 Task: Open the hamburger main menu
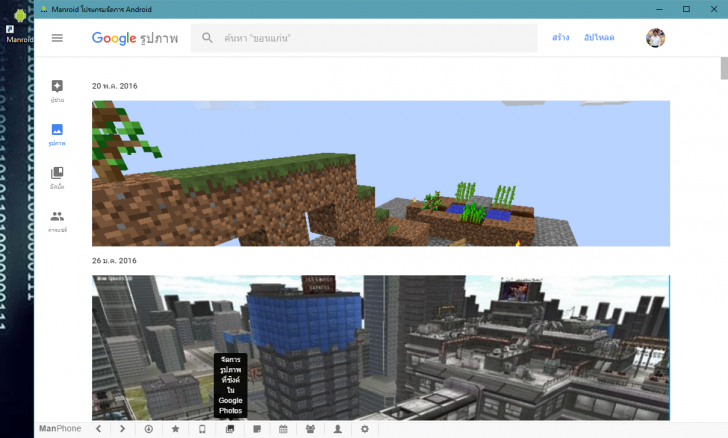click(57, 38)
